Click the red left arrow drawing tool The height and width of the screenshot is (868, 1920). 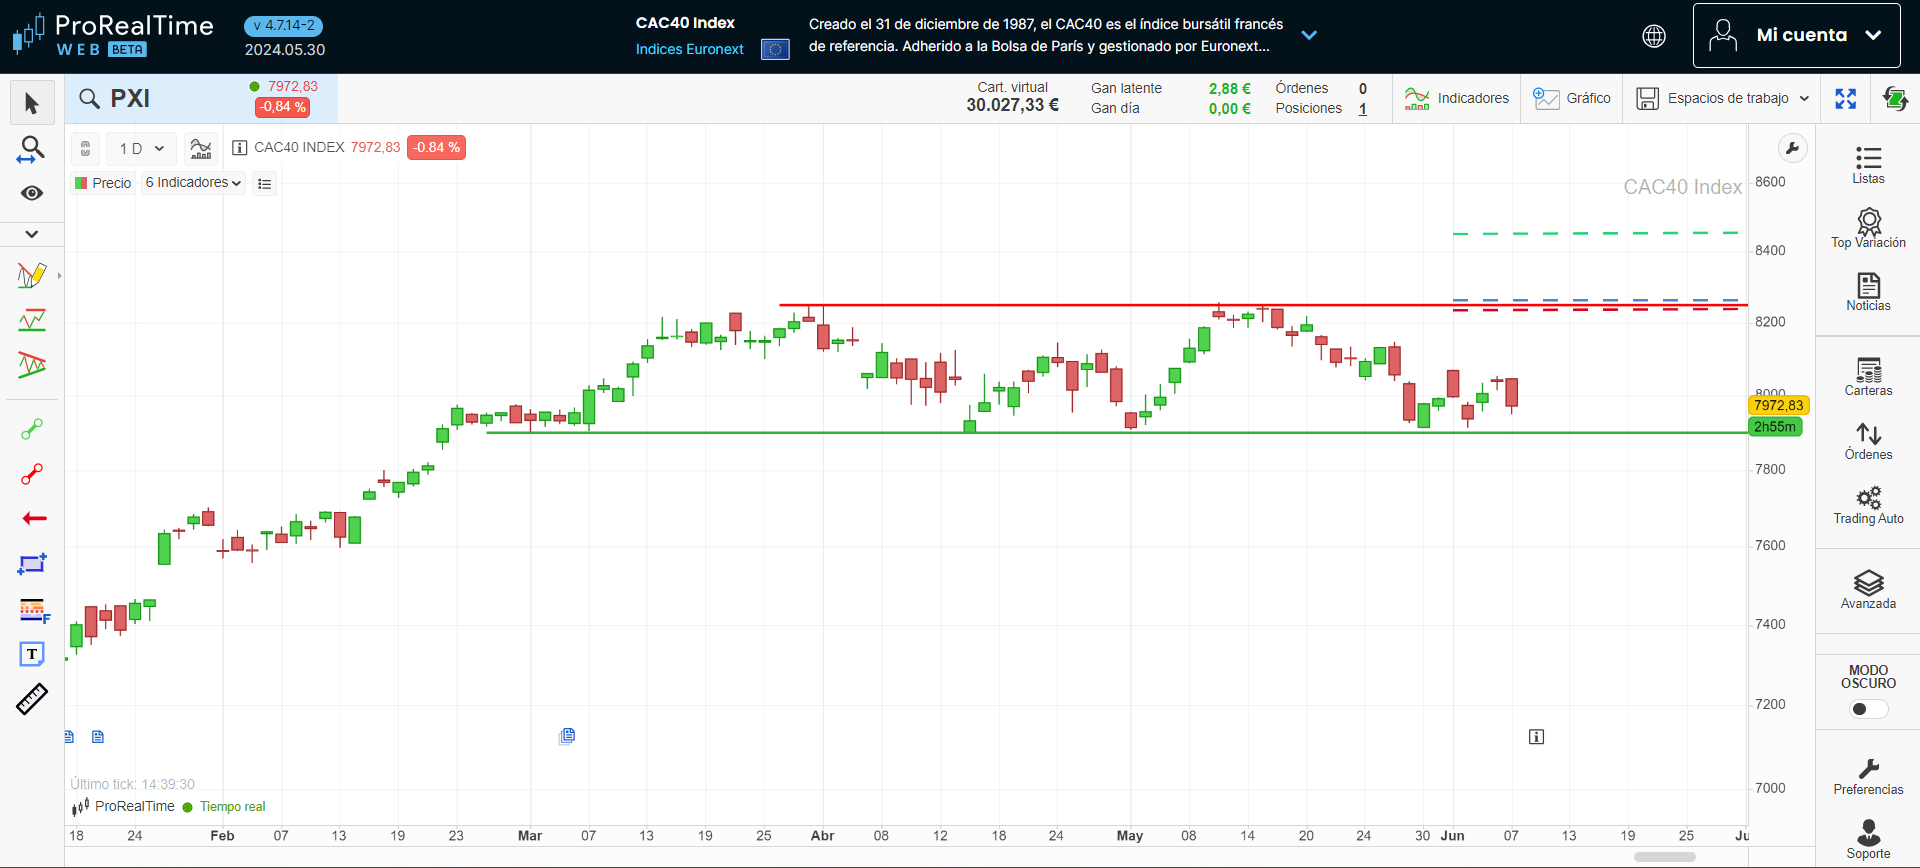pos(34,518)
